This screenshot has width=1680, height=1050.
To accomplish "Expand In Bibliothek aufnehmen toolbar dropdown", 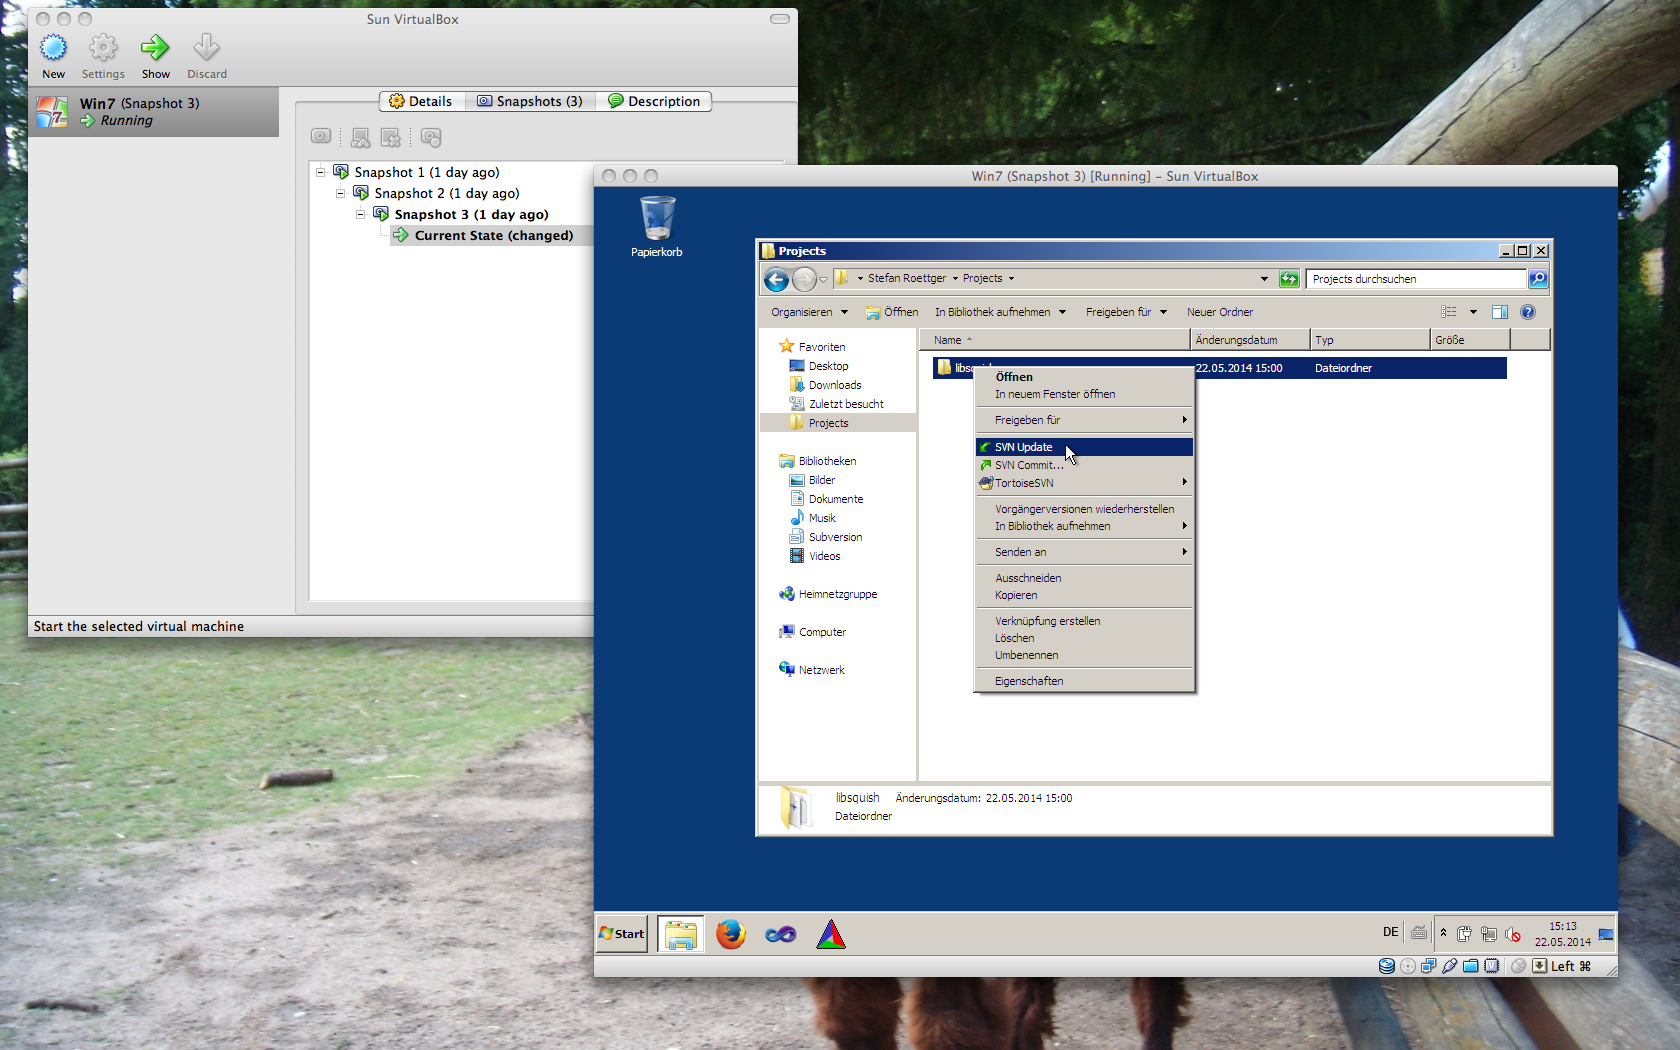I will [1000, 312].
